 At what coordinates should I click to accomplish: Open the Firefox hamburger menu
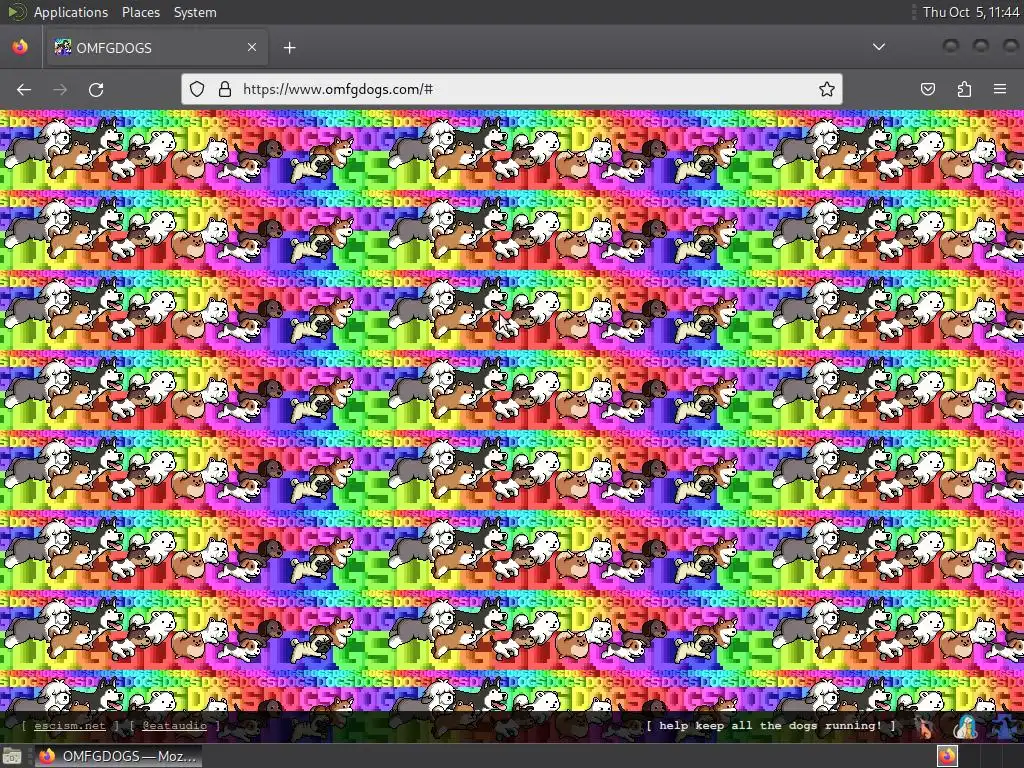[x=1000, y=89]
